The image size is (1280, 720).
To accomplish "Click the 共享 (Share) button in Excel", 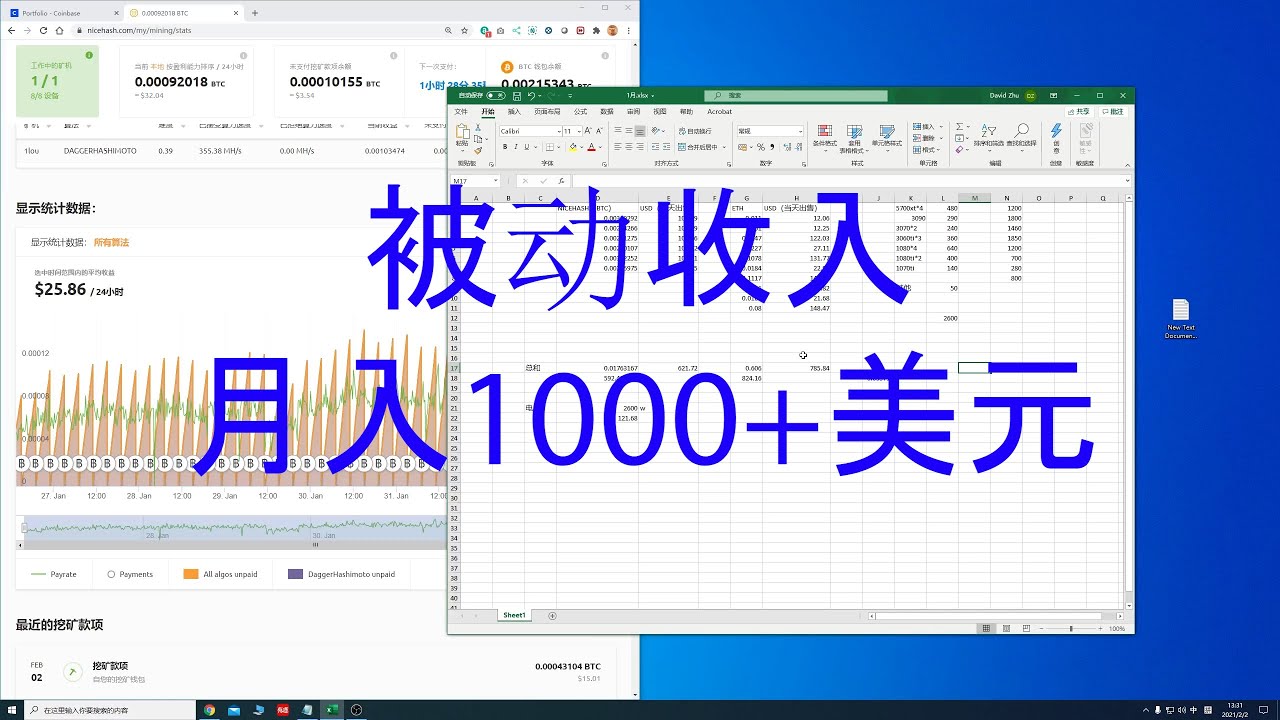I will (x=1080, y=112).
